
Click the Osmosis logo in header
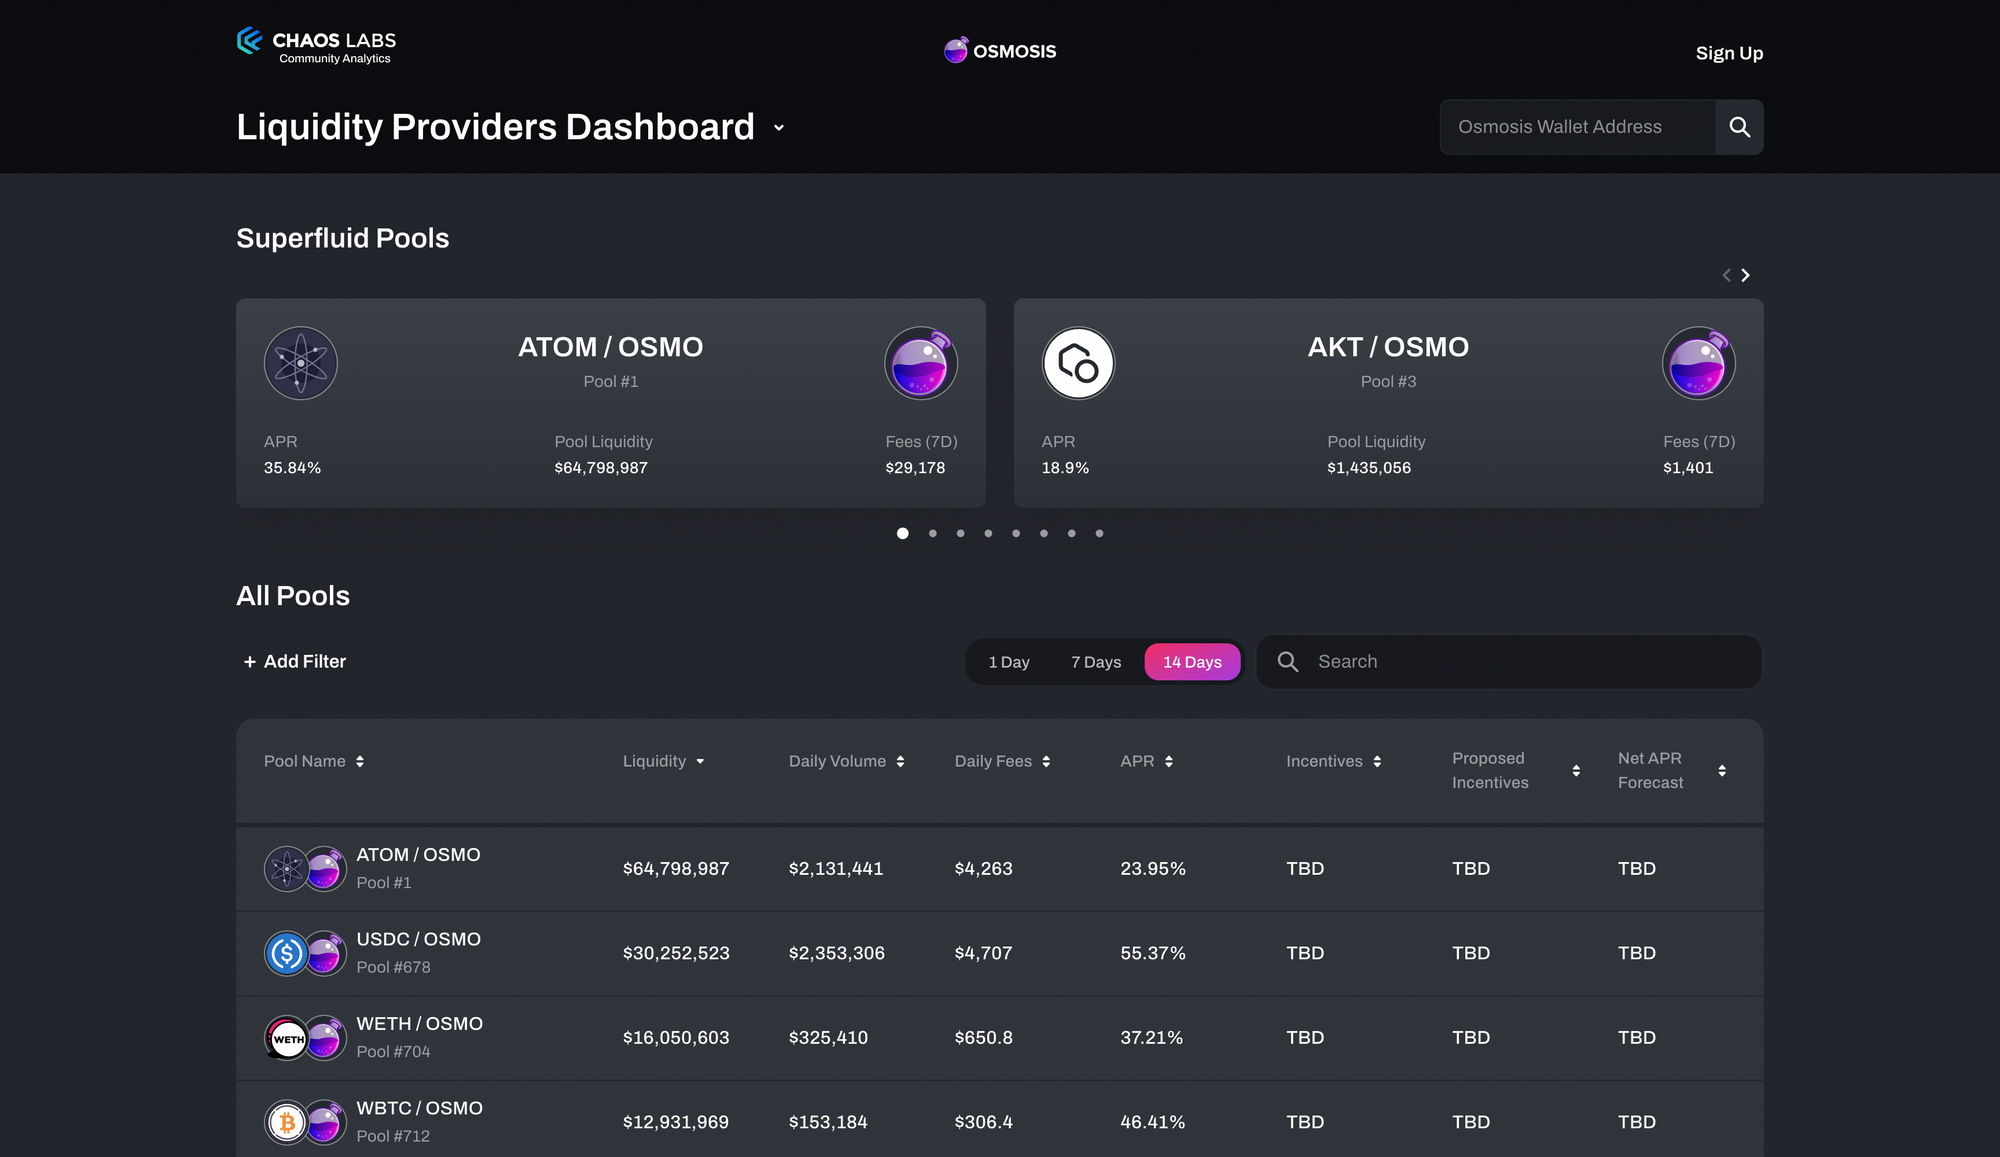[1000, 51]
